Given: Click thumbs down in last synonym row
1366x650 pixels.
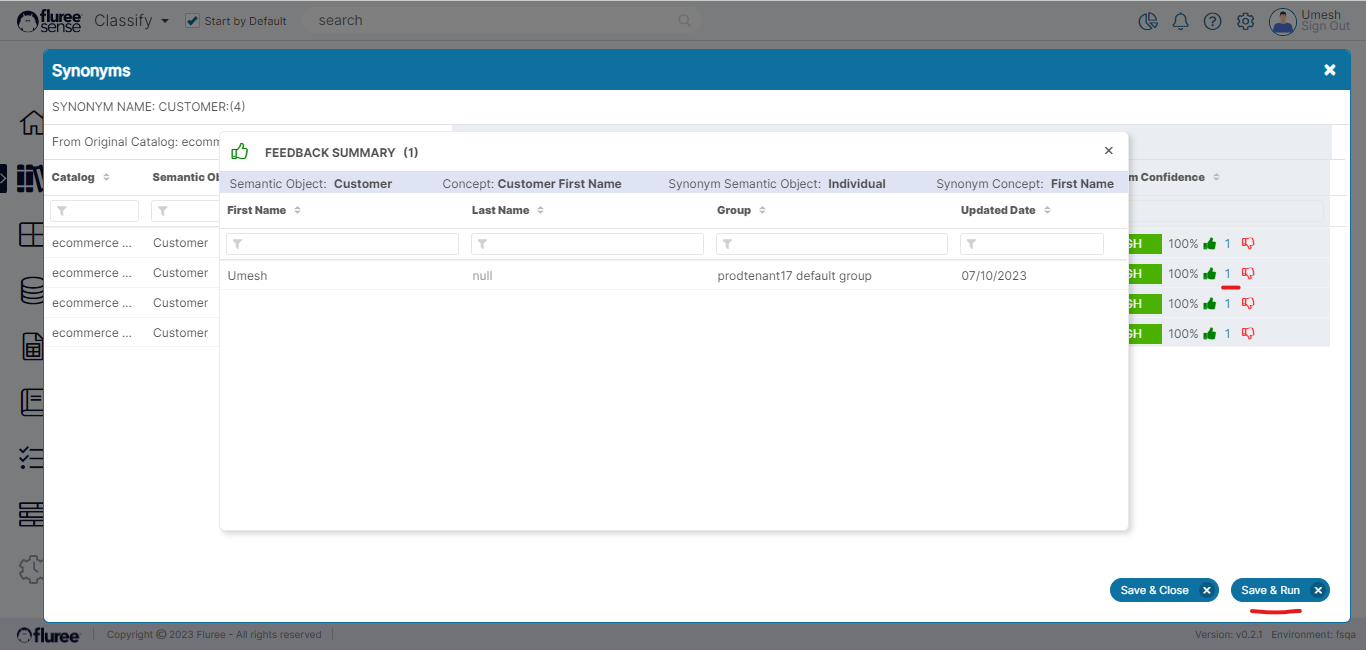Looking at the screenshot, I should (1248, 334).
